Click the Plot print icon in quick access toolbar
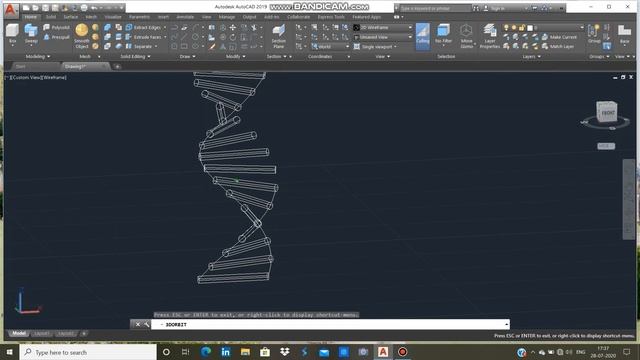This screenshot has width=640, height=360. (84, 8)
